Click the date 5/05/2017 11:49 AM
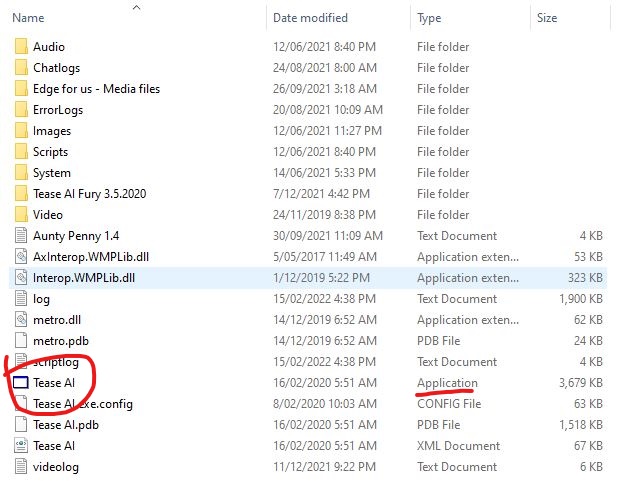This screenshot has width=624, height=484. (325, 257)
